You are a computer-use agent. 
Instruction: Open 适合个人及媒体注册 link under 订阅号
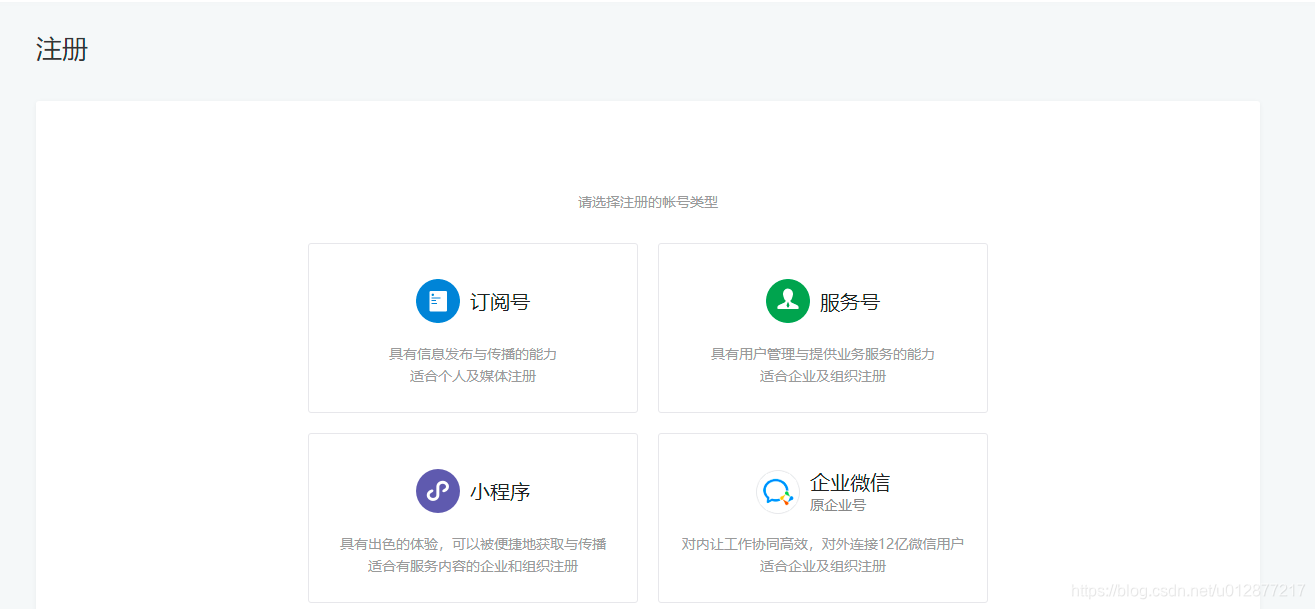[x=473, y=376]
